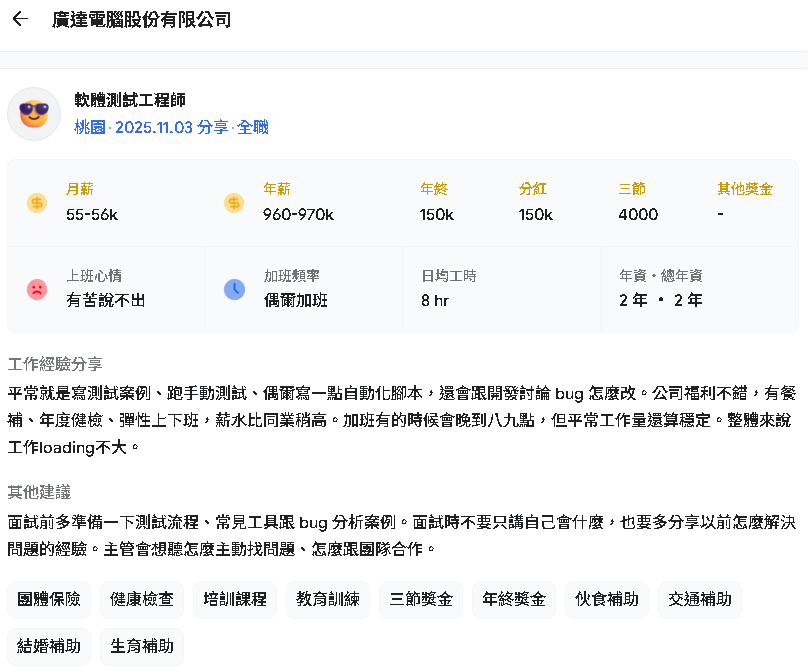The height and width of the screenshot is (672, 808).
Task: Click the 工作經驗分享 section heading
Action: (55, 364)
